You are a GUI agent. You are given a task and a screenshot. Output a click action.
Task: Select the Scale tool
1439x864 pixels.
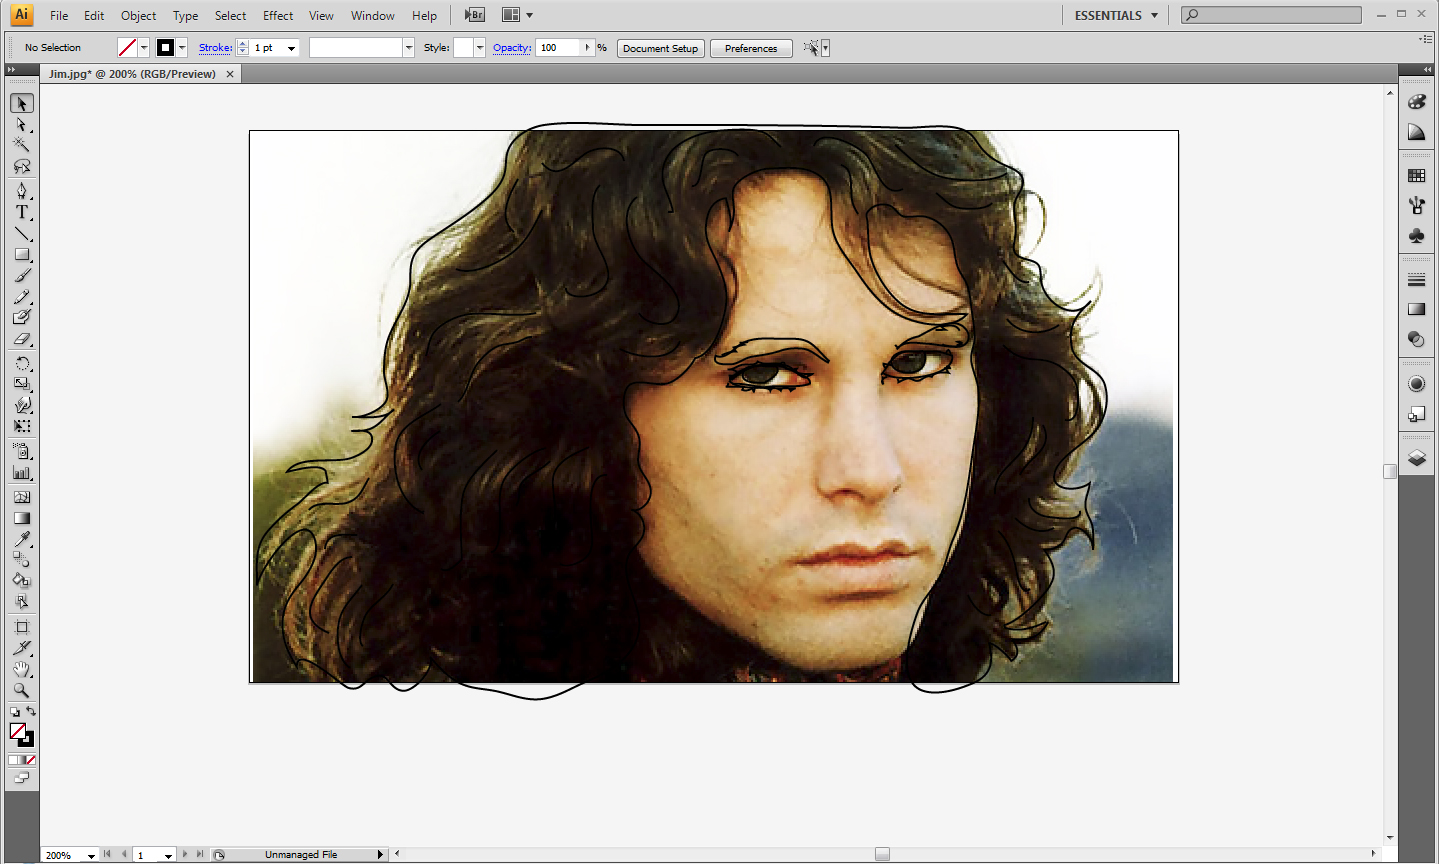(22, 384)
